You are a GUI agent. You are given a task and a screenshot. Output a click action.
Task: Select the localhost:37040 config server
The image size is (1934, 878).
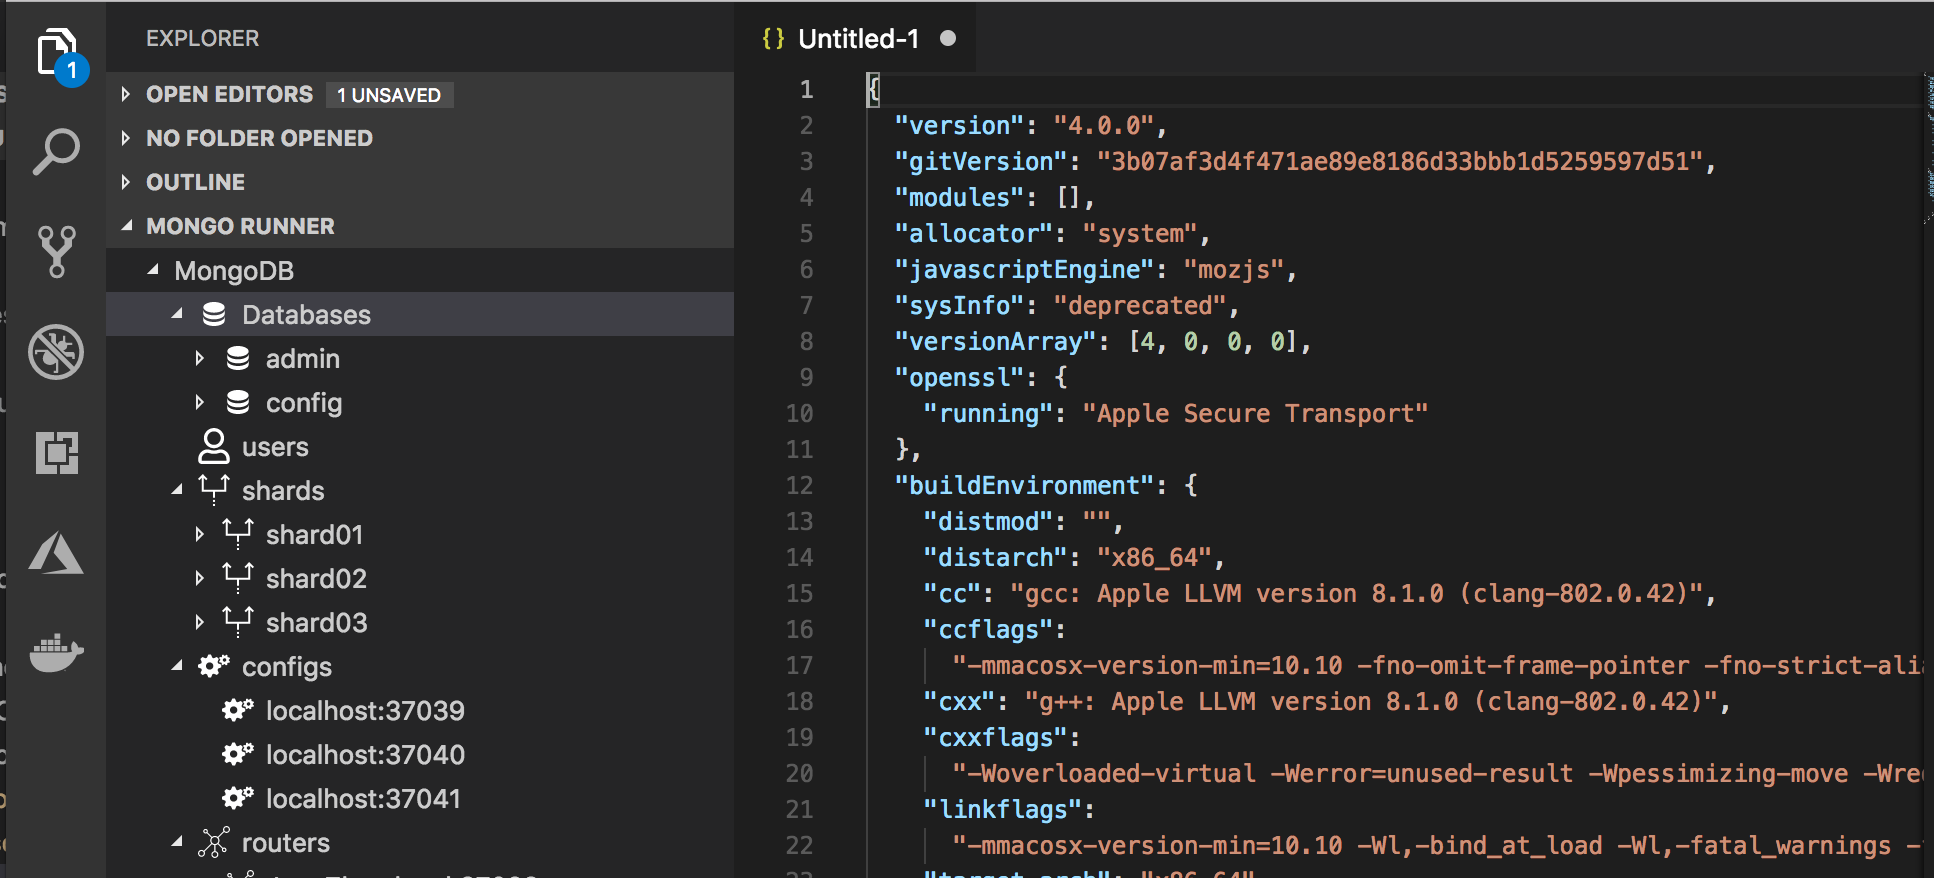[x=420, y=755]
